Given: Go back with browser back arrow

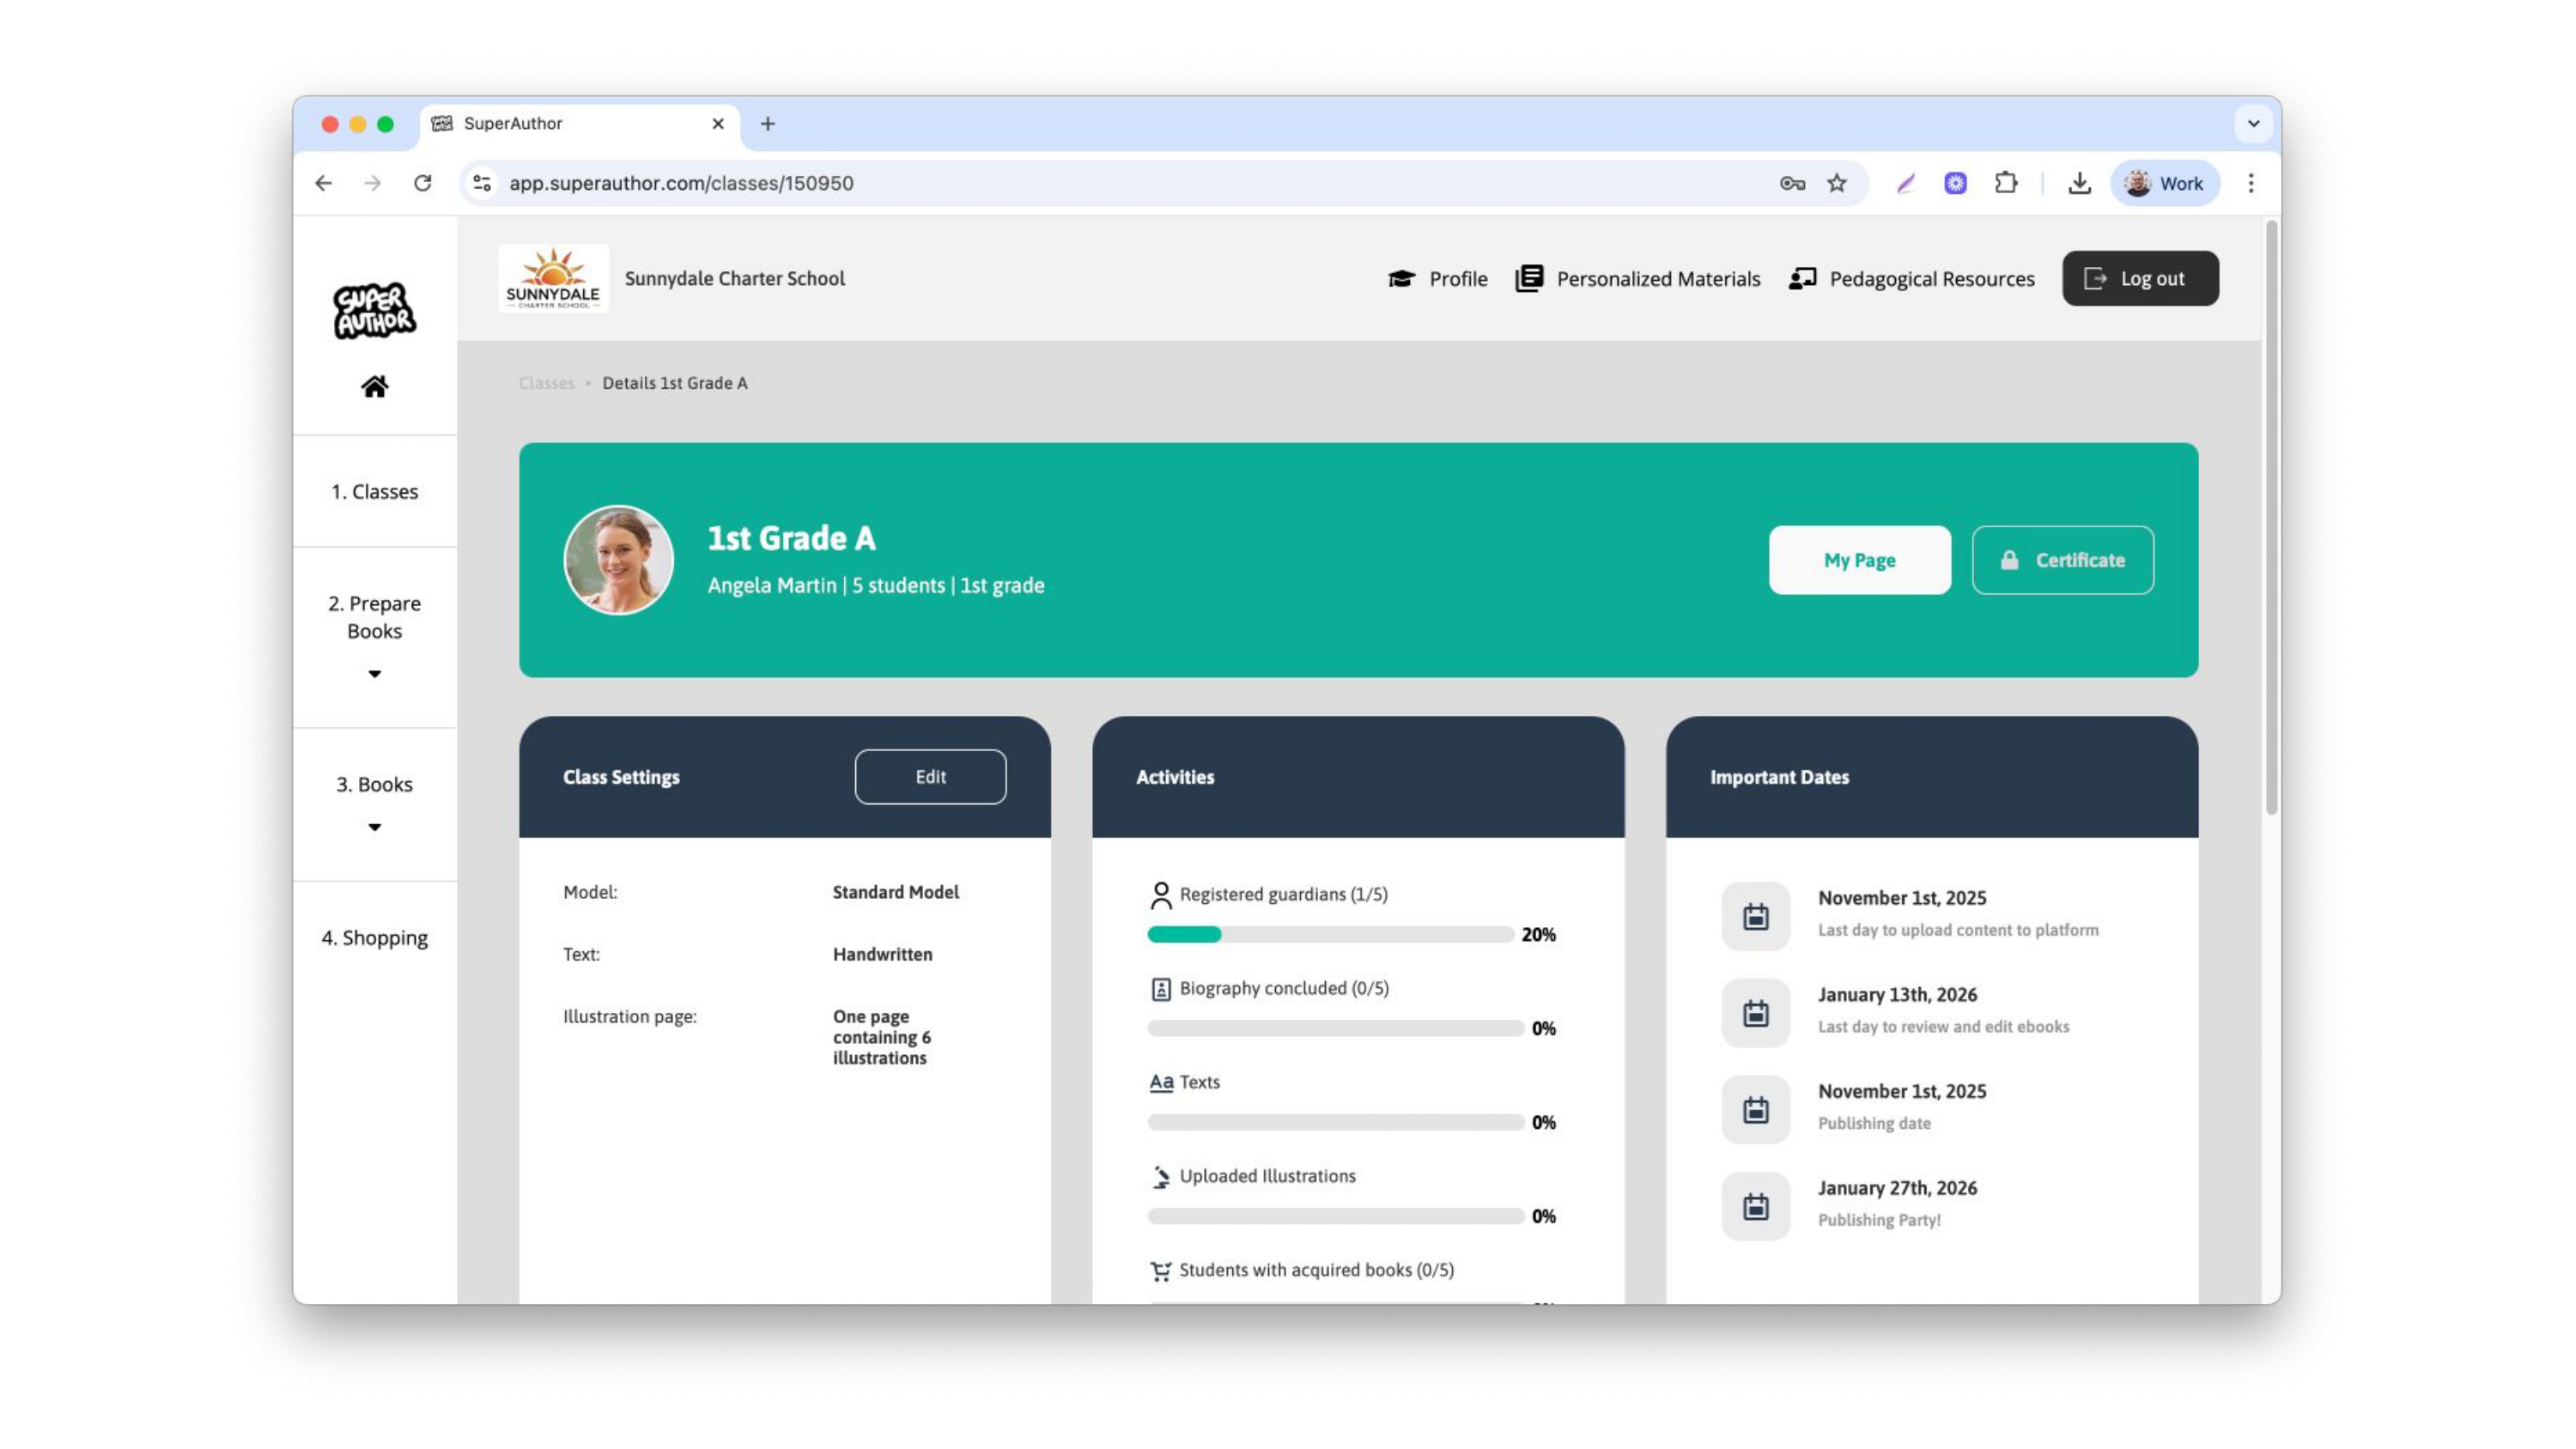Looking at the screenshot, I should (x=323, y=183).
